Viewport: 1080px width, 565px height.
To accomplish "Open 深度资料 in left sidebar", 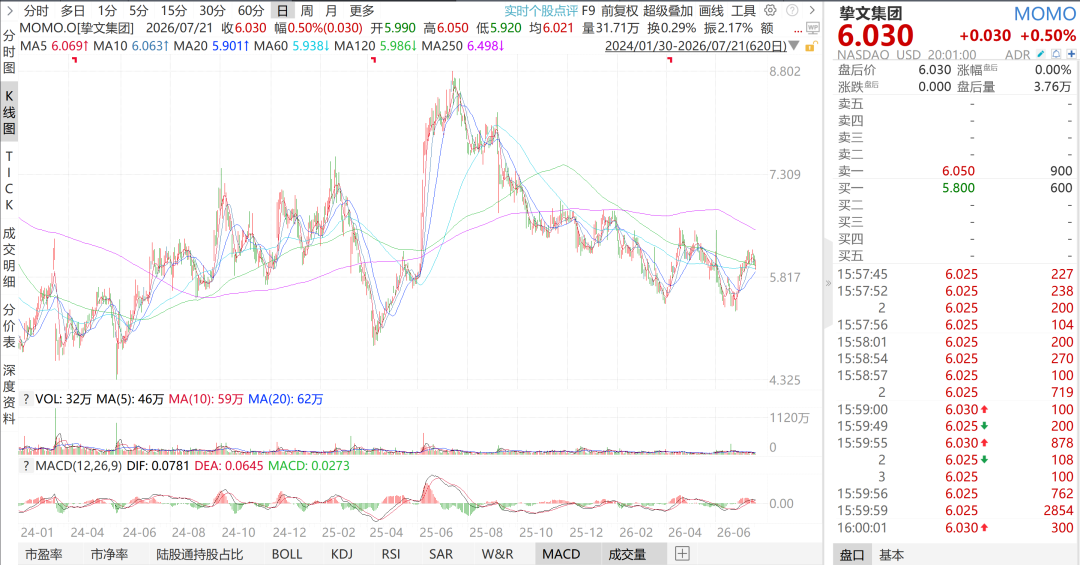I will [x=9, y=394].
